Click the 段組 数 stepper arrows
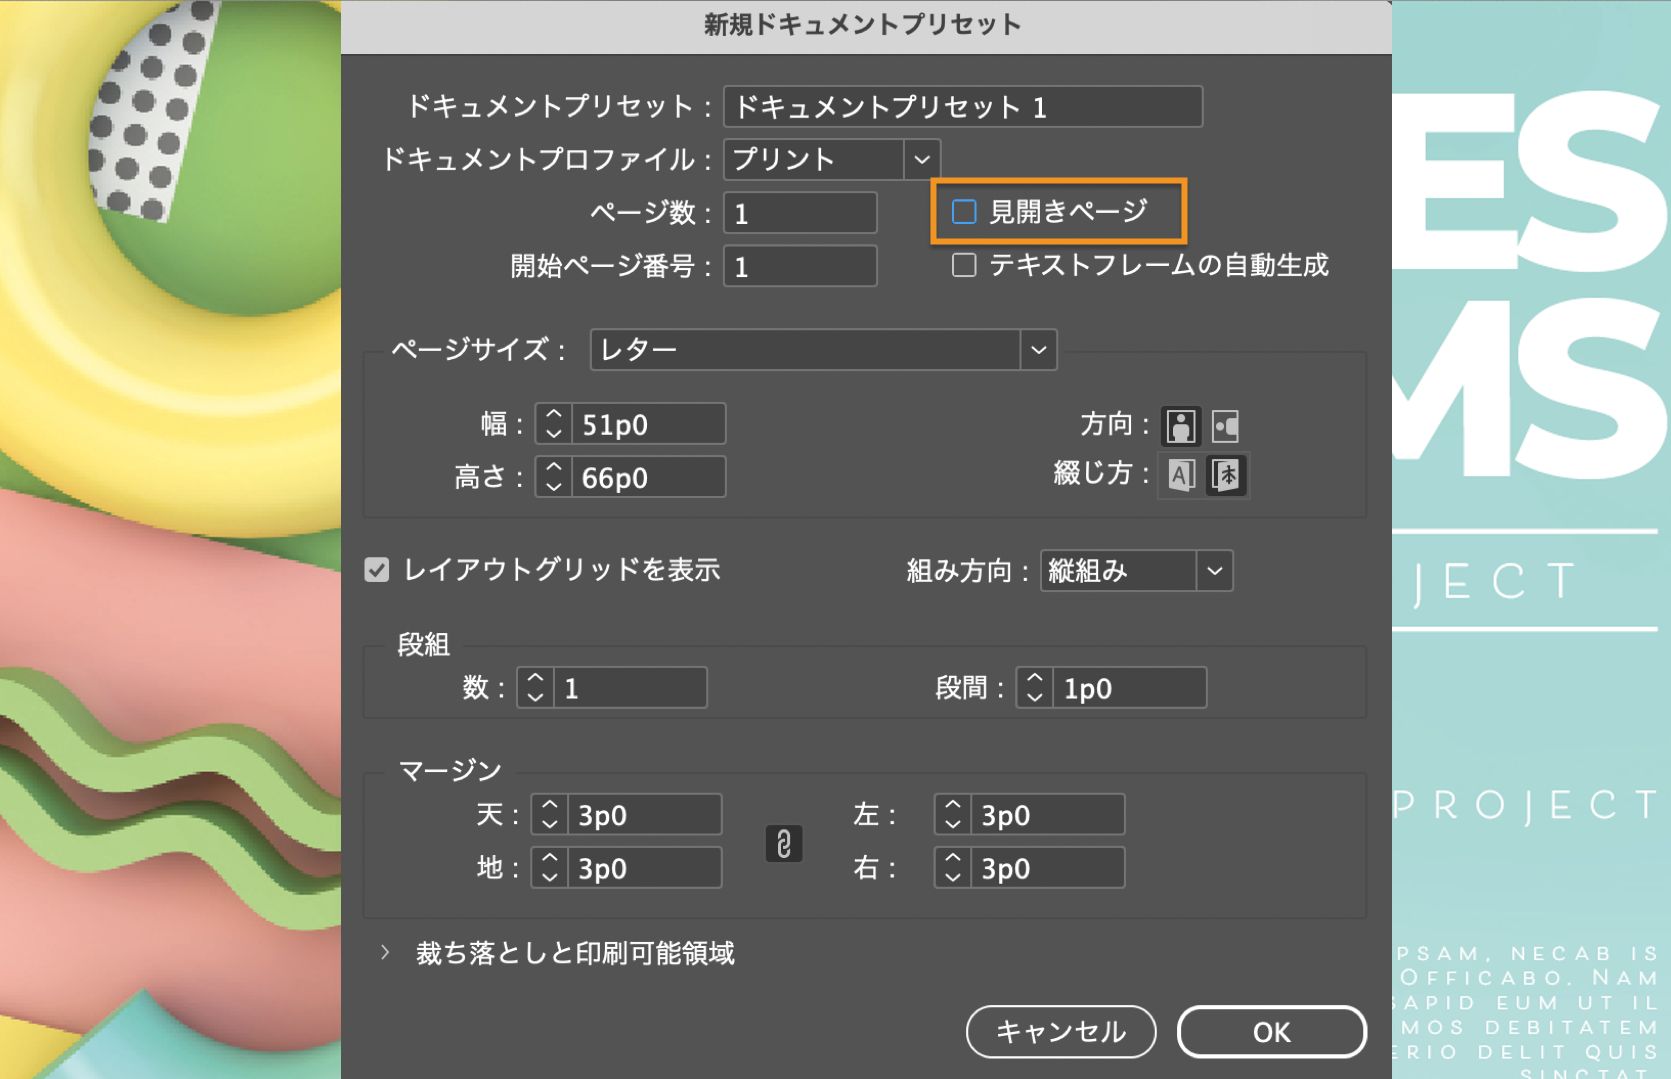This screenshot has width=1671, height=1079. click(535, 688)
